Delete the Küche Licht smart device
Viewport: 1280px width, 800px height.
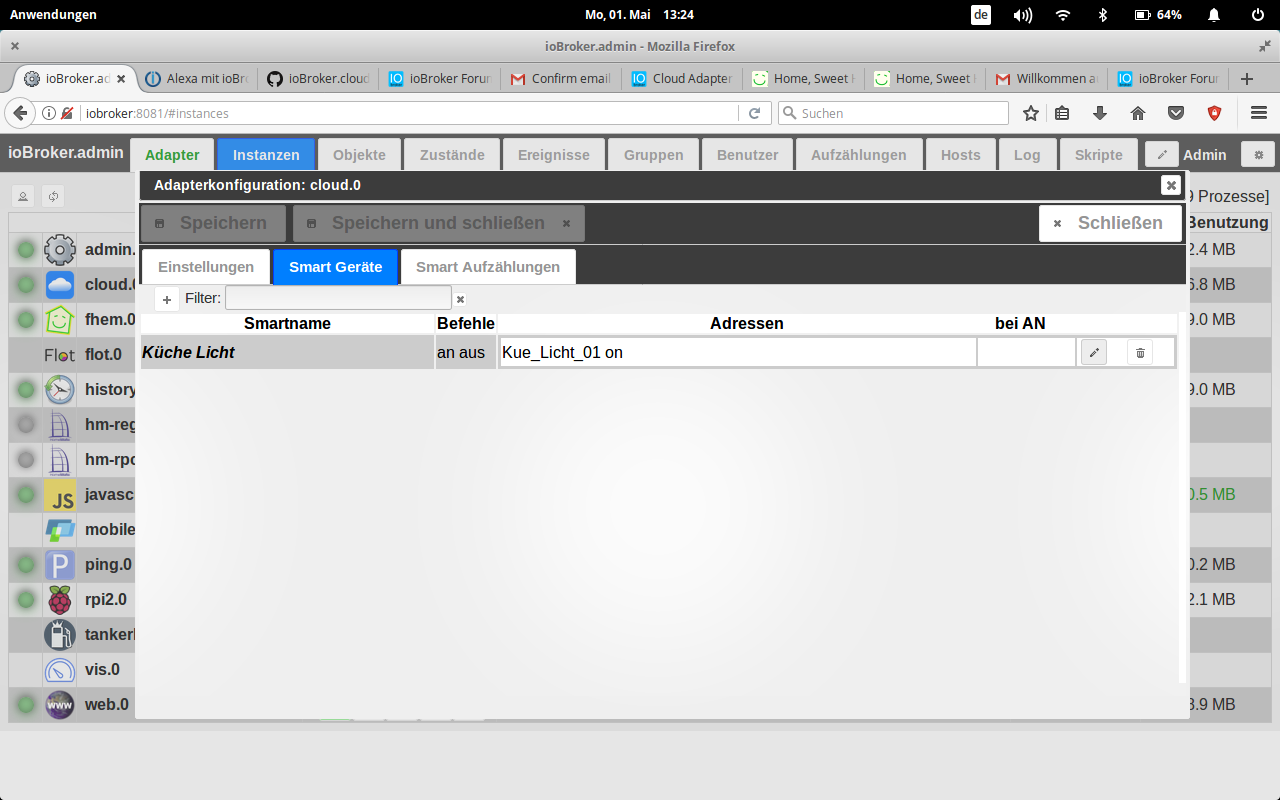[x=1140, y=352]
